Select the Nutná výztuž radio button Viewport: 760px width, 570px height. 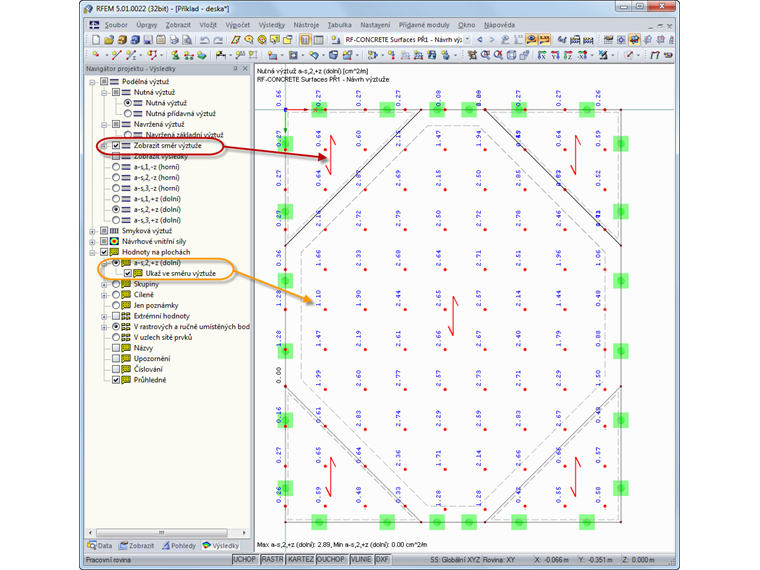pyautogui.click(x=127, y=103)
